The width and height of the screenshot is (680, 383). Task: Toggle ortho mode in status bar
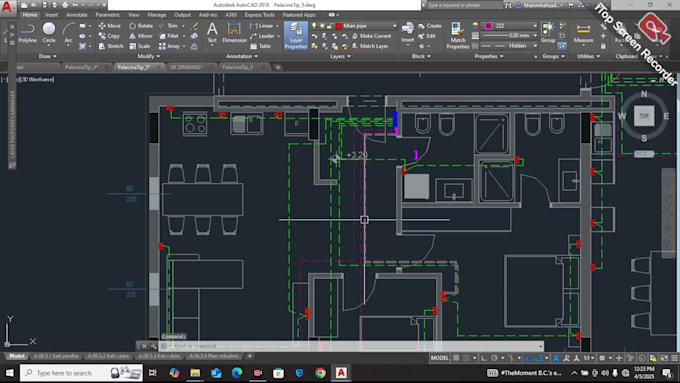click(x=484, y=358)
